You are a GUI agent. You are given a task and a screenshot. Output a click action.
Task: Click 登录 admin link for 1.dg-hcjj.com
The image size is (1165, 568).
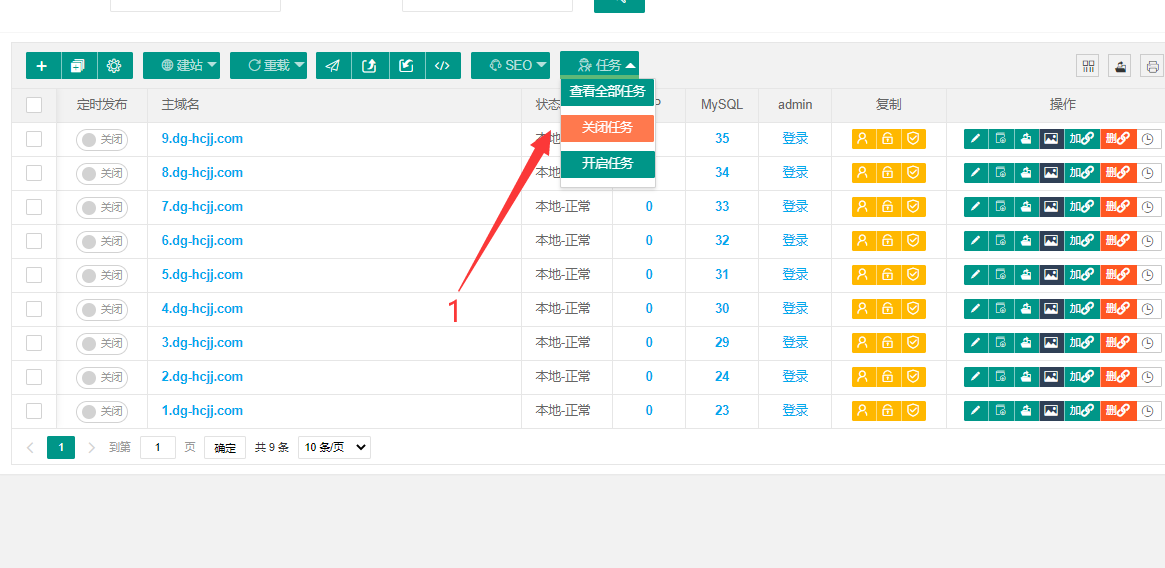click(795, 411)
